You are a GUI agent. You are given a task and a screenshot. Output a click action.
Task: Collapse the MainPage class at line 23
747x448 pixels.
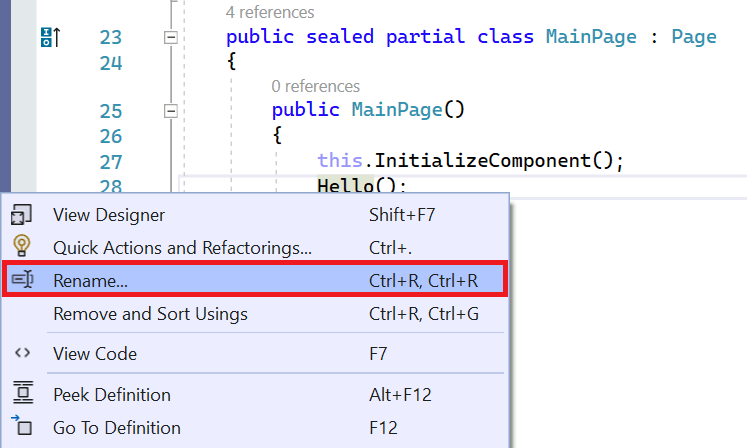tap(171, 37)
